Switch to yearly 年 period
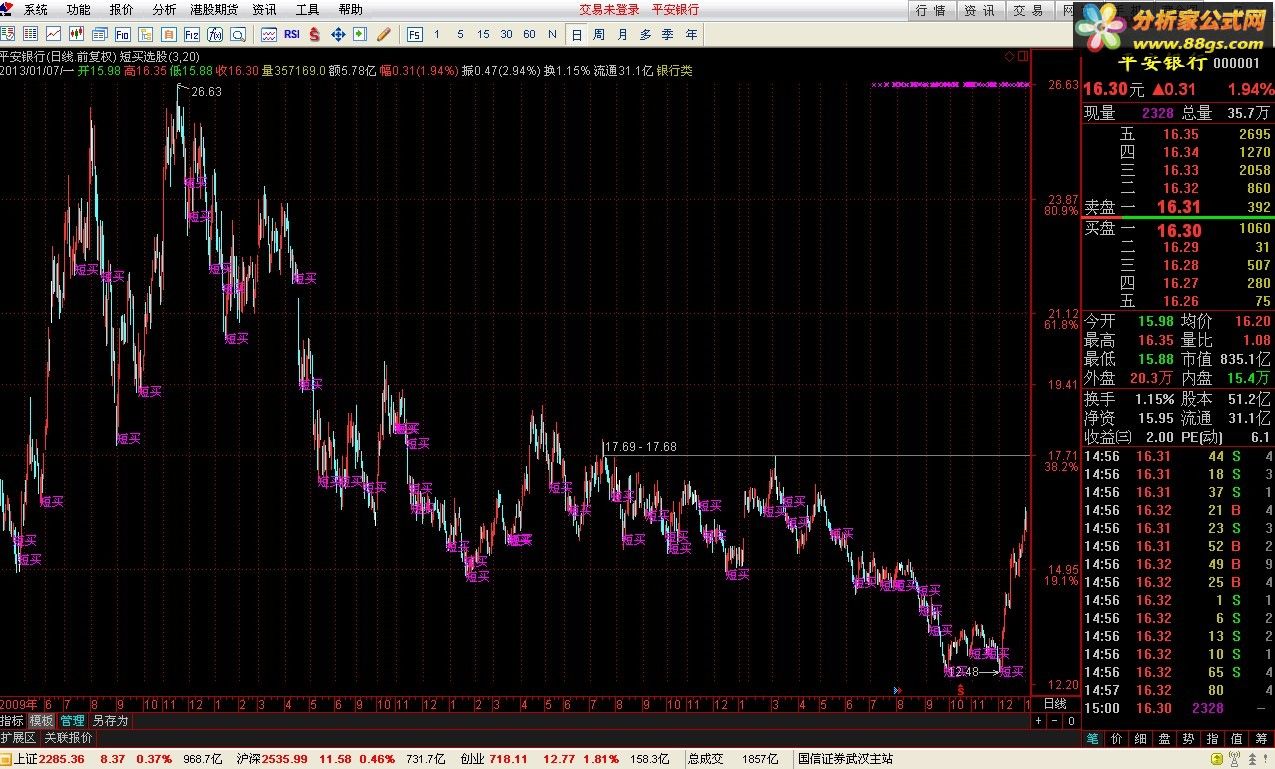Image resolution: width=1275 pixels, height=769 pixels. point(691,34)
